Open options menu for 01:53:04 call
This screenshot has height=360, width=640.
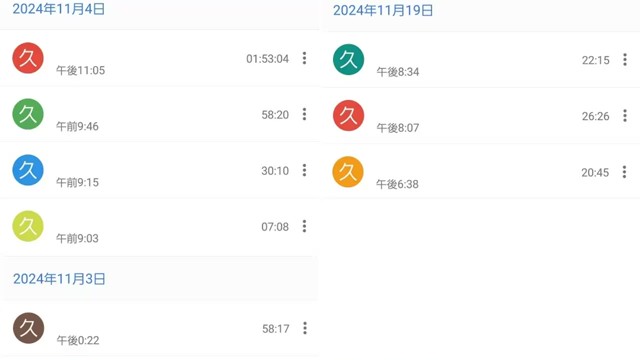[x=304, y=58]
